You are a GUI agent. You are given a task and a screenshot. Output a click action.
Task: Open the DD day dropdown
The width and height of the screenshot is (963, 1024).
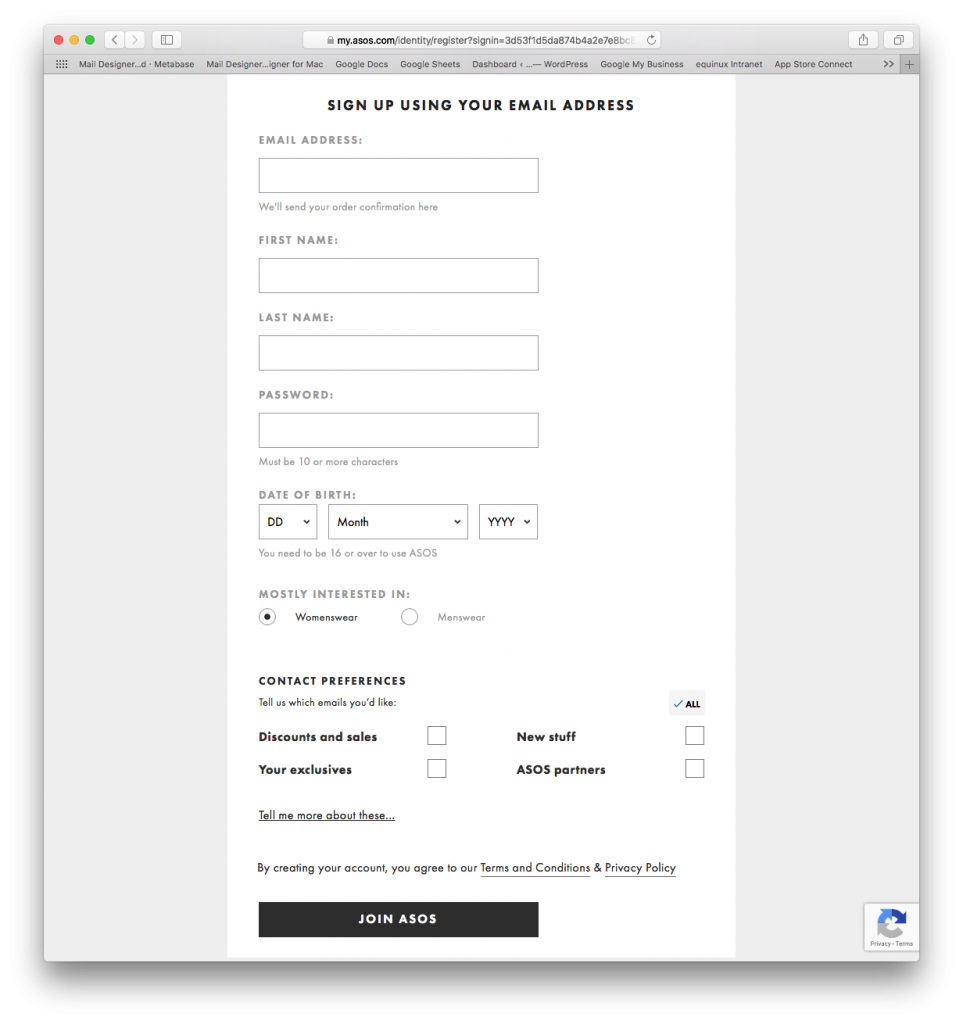click(x=288, y=521)
